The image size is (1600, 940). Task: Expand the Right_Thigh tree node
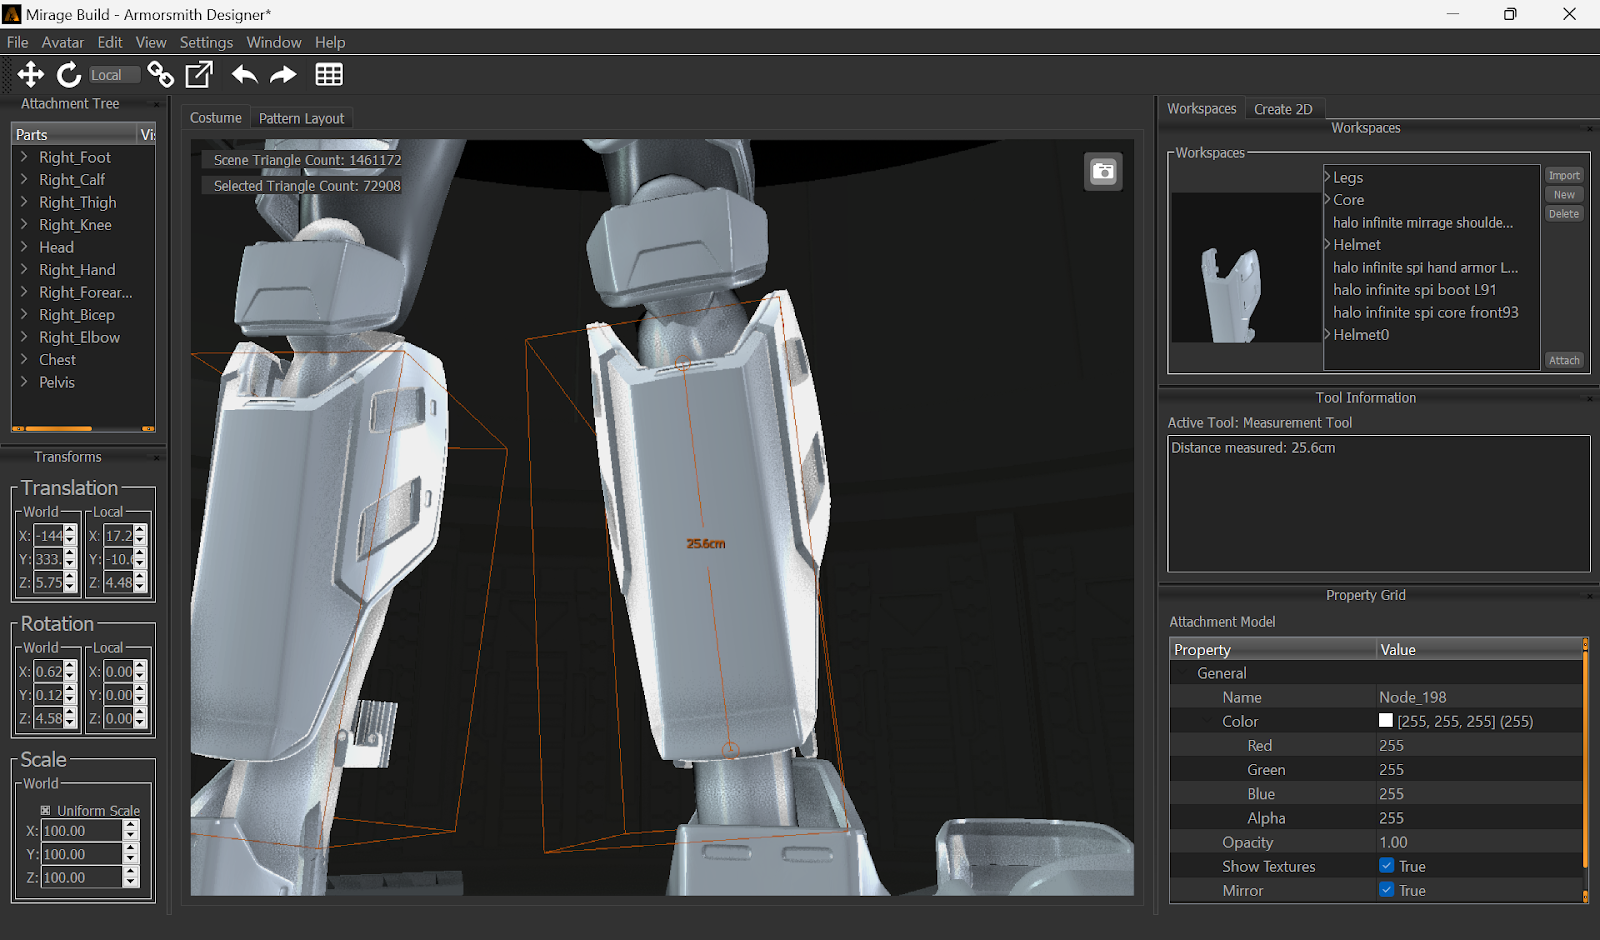24,202
